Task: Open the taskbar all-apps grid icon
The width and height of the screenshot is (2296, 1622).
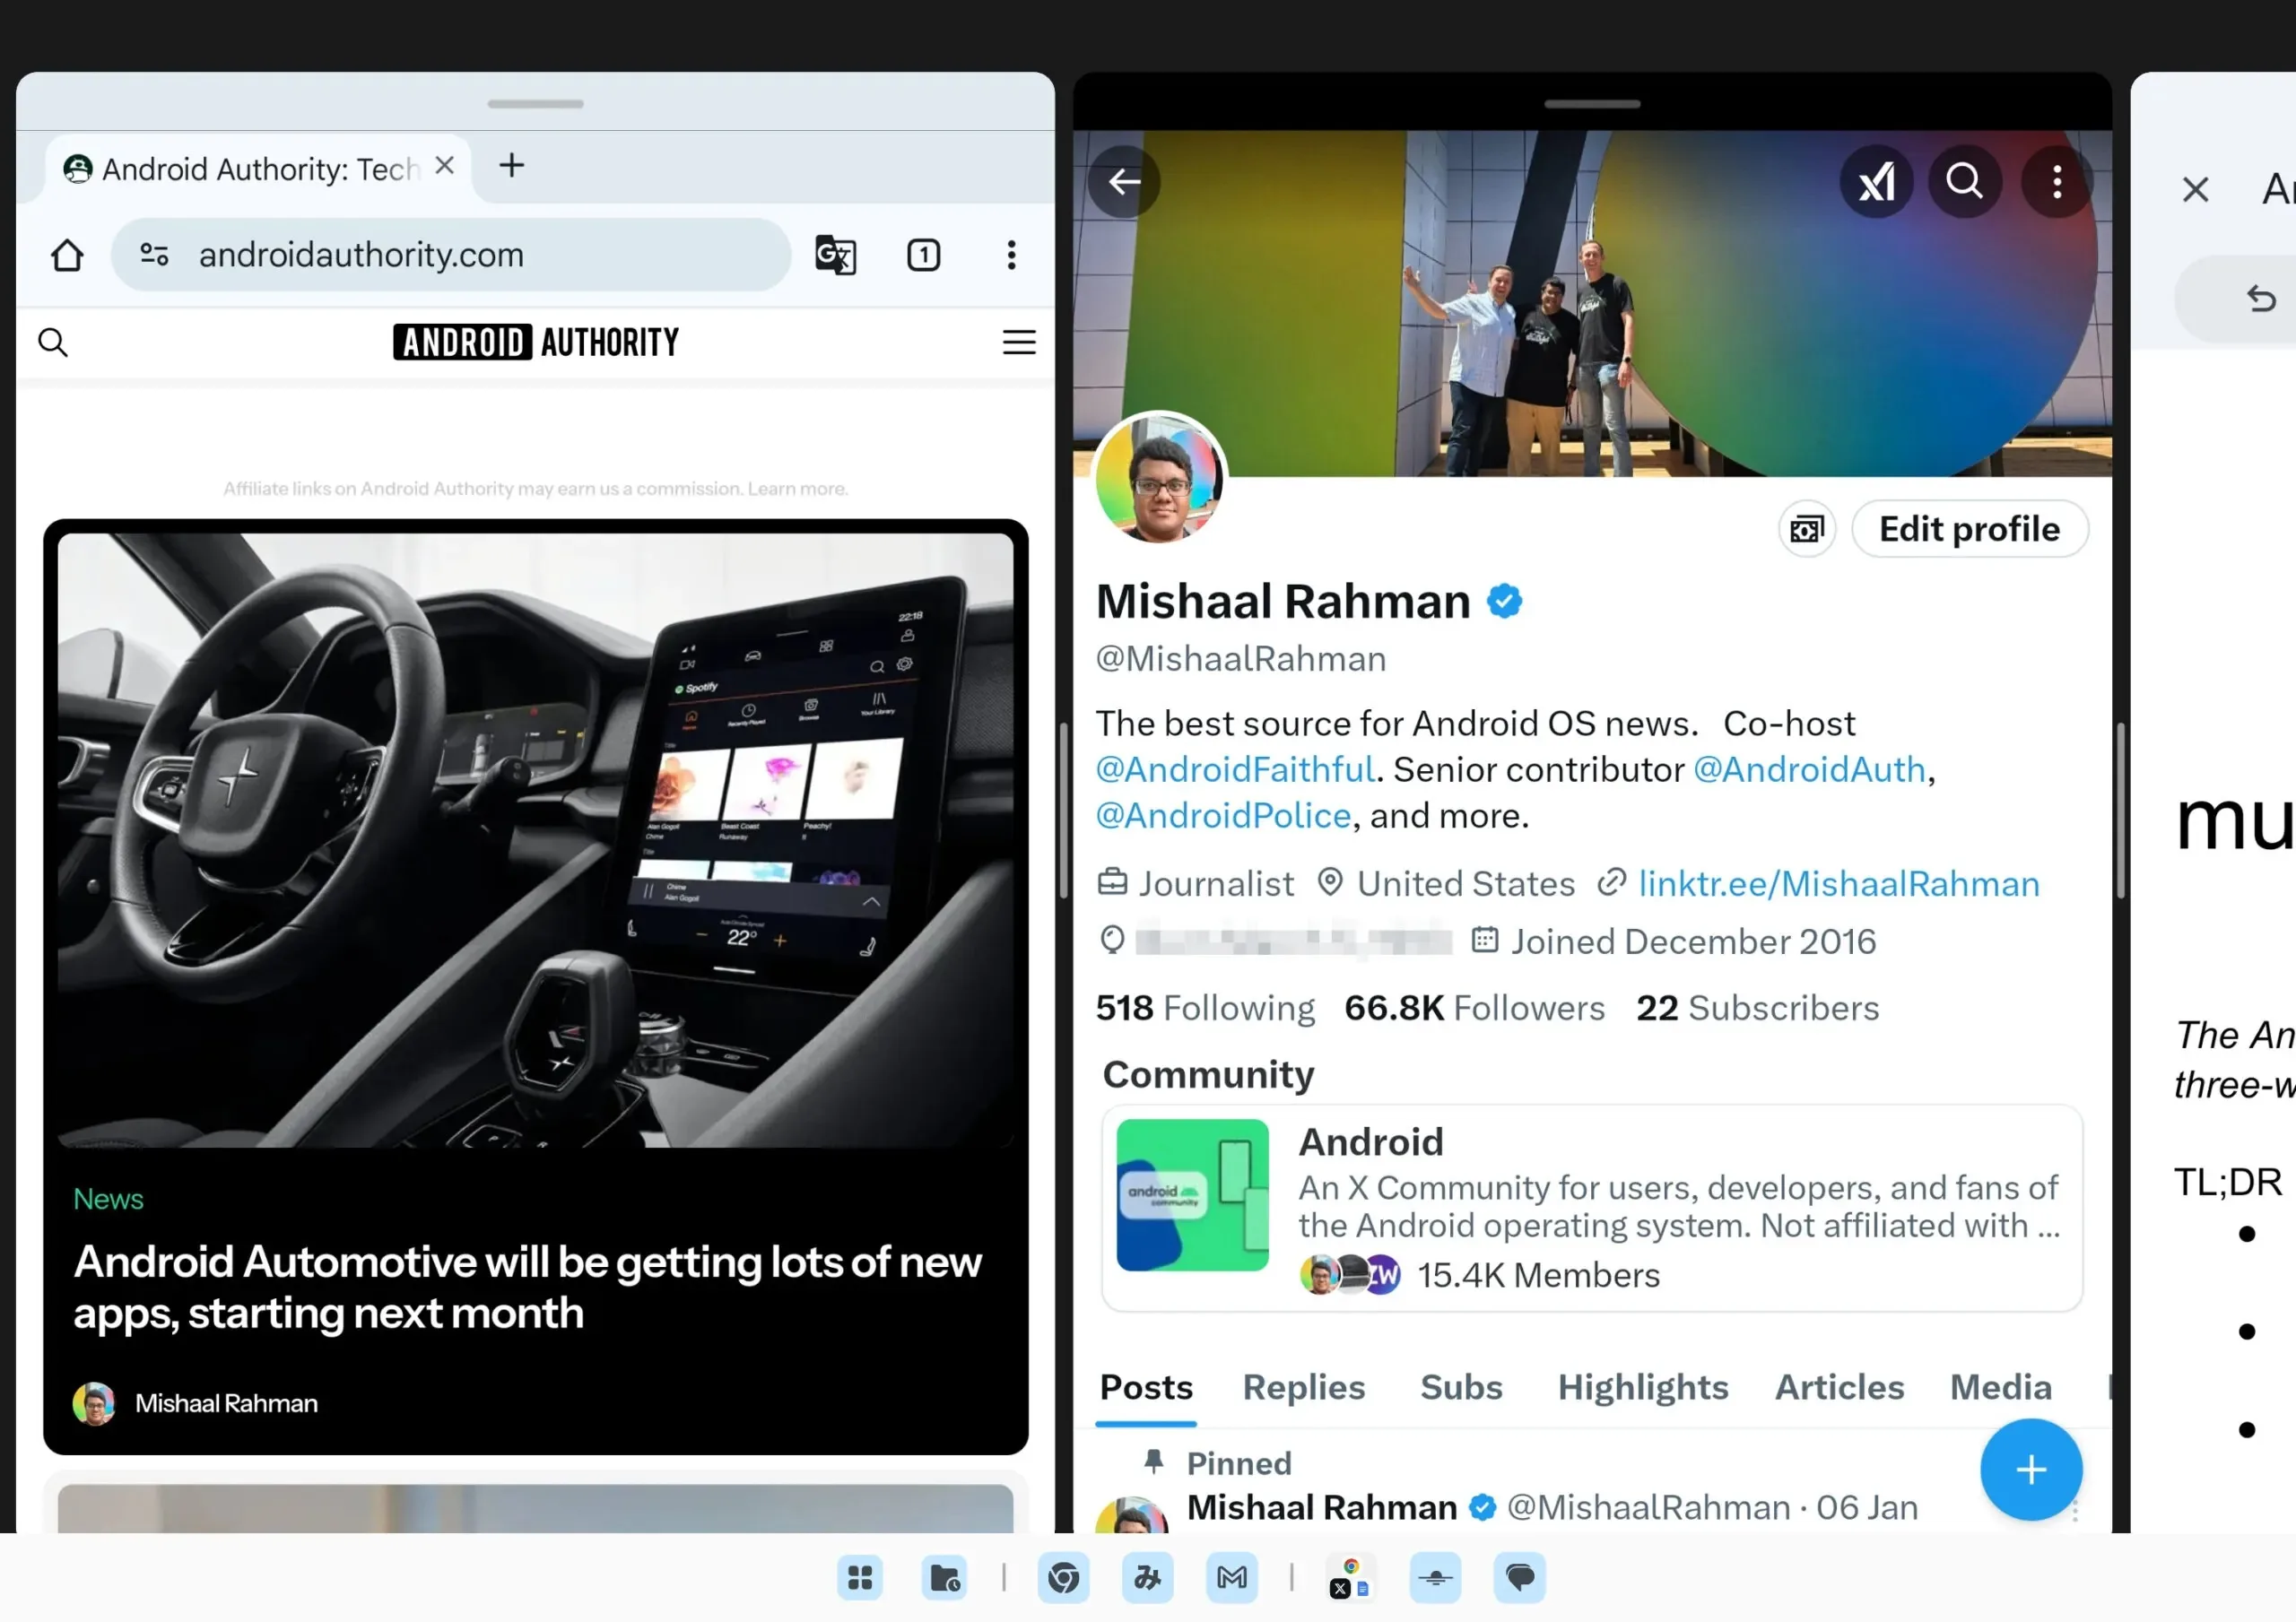Action: tap(859, 1578)
